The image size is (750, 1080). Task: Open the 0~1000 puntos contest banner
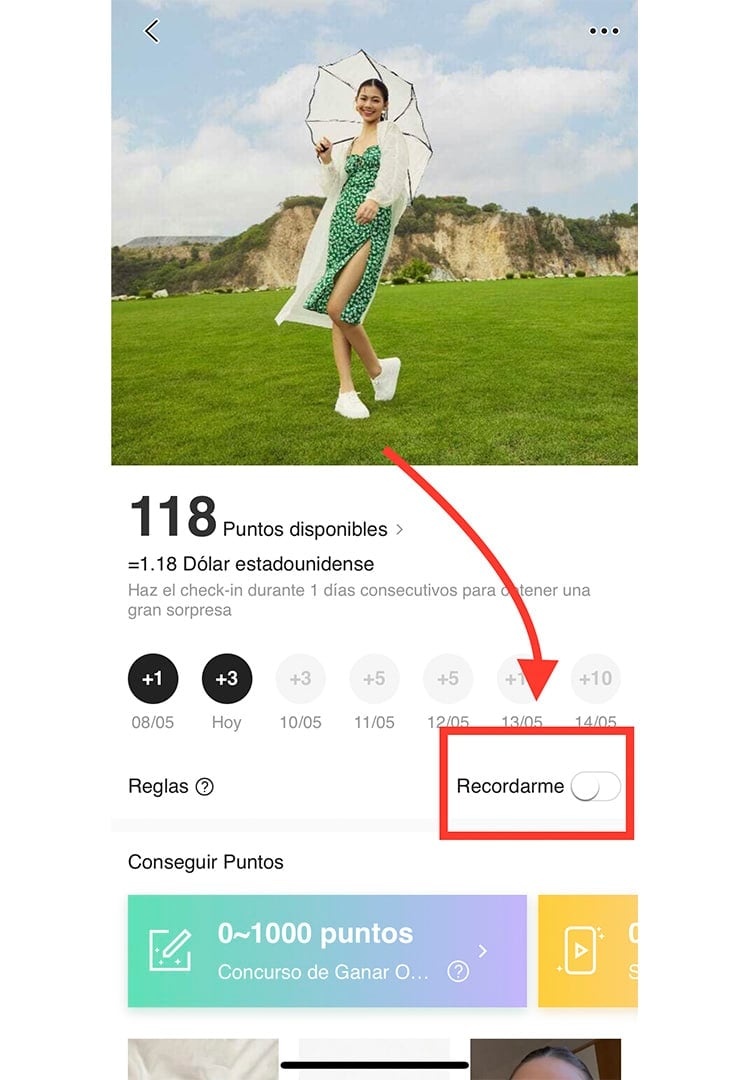coord(327,951)
